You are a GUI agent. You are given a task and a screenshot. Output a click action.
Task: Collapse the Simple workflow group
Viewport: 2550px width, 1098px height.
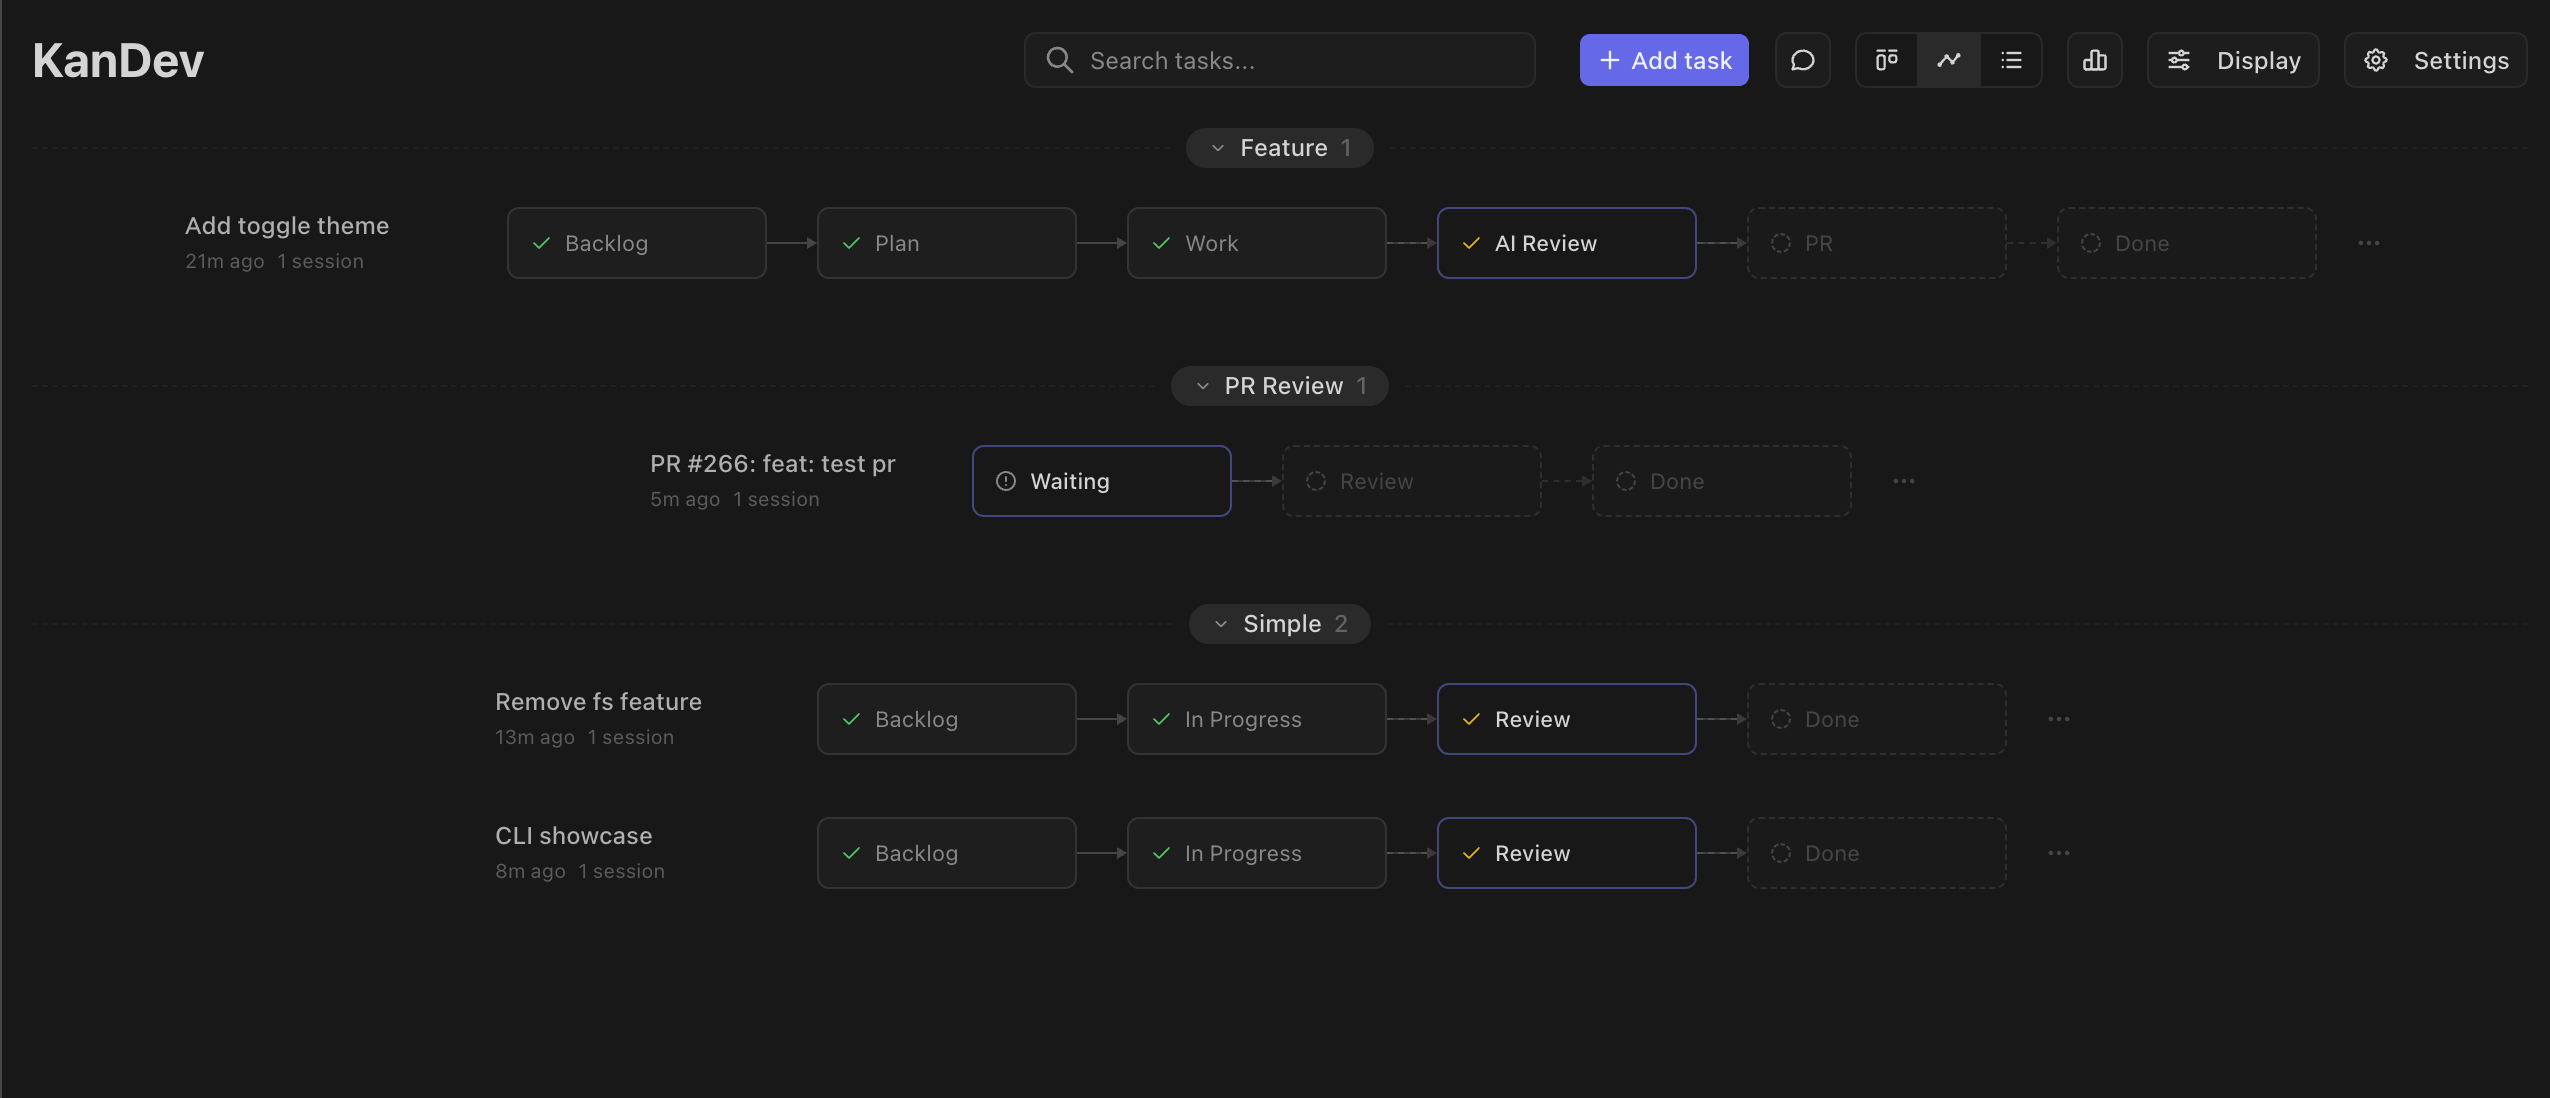point(1280,624)
